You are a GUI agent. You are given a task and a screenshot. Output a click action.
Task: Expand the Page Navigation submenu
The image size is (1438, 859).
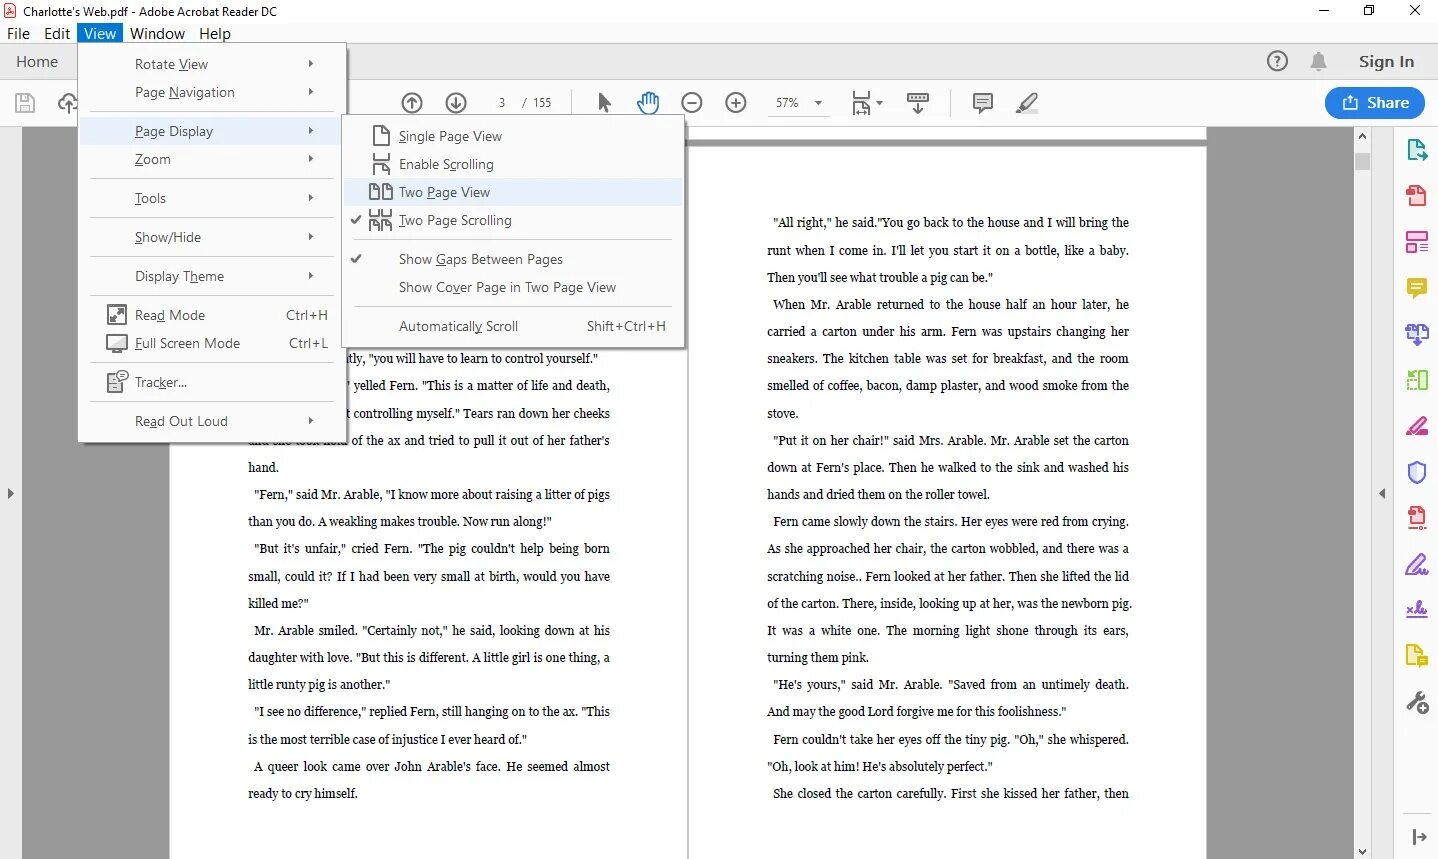point(212,92)
